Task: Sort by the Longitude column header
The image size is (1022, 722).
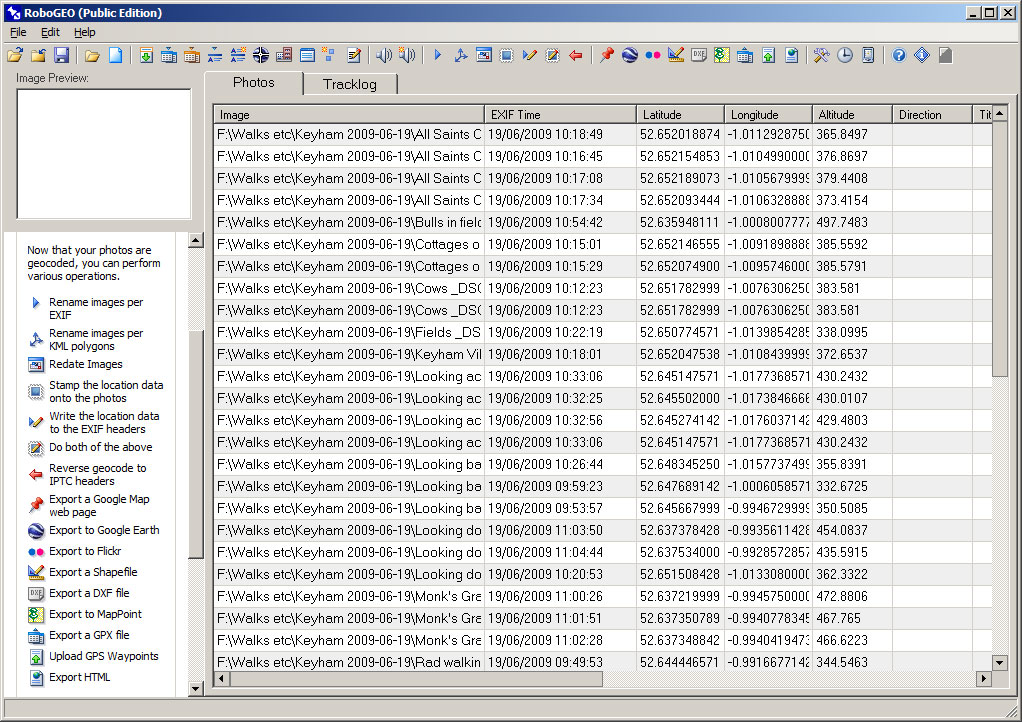Action: tap(768, 115)
